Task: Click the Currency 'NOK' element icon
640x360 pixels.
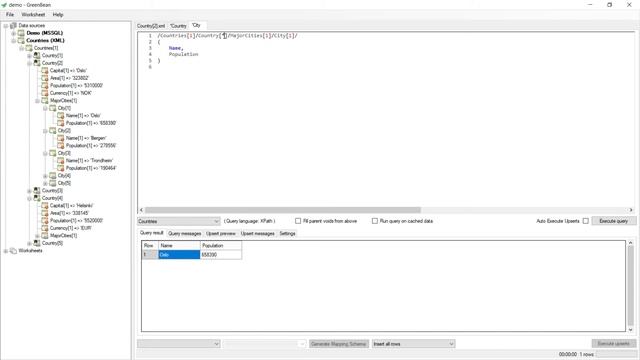Action: [45, 93]
